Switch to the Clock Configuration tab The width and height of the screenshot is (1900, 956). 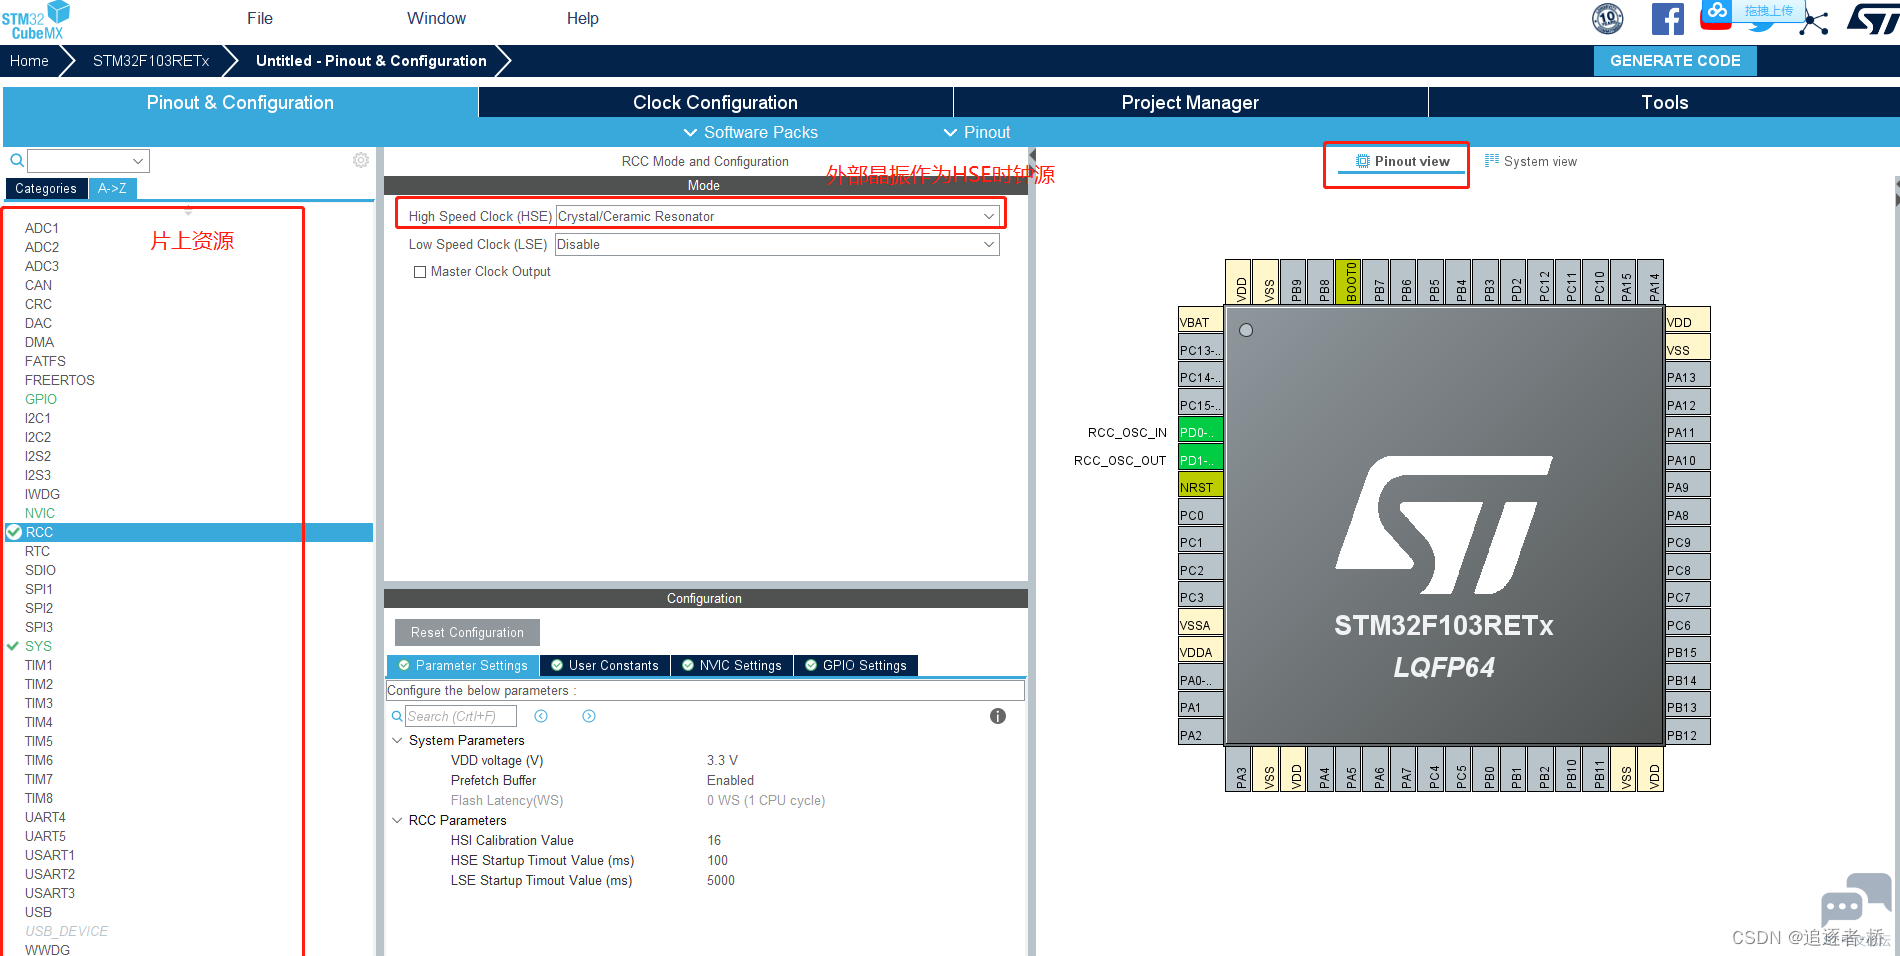715,102
